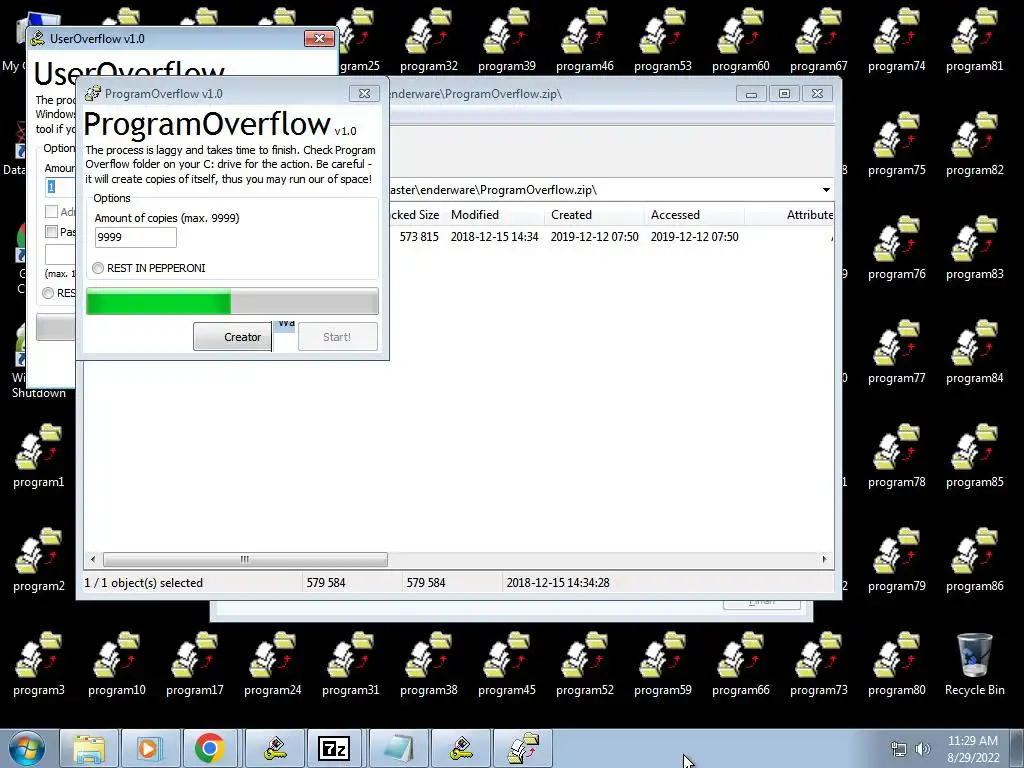
Task: Open the program46 desktop shortcut
Action: point(584,40)
